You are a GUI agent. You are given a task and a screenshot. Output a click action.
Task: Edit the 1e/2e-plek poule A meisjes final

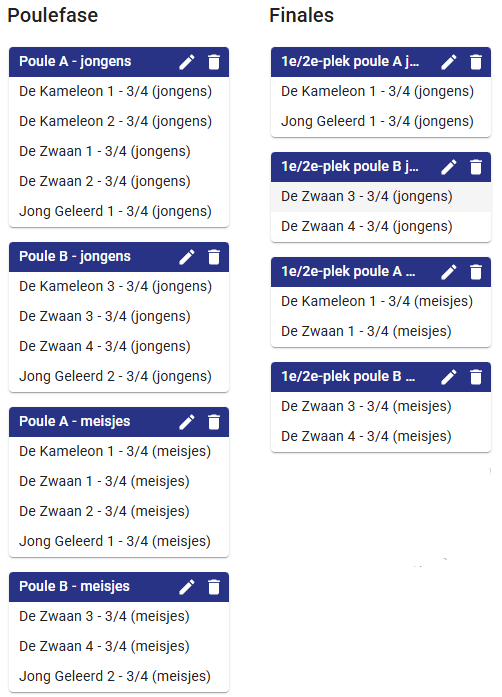pos(449,272)
